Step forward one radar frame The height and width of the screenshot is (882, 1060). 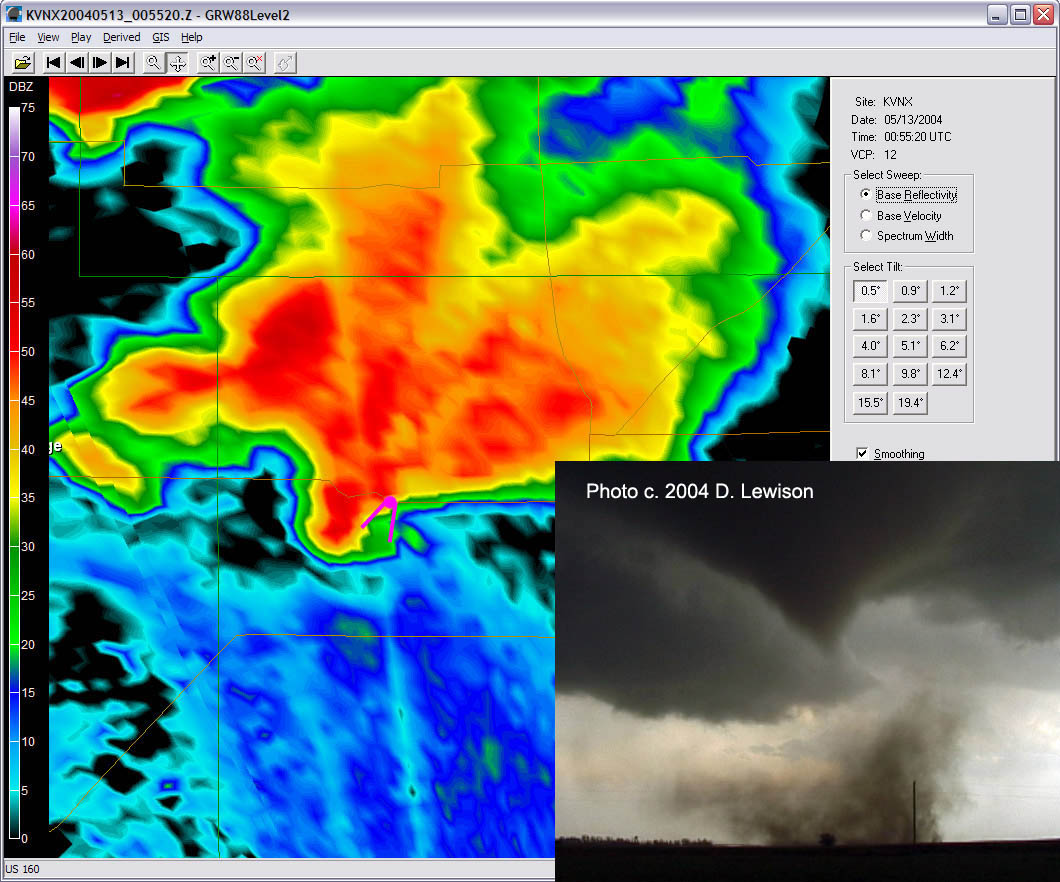(x=100, y=62)
